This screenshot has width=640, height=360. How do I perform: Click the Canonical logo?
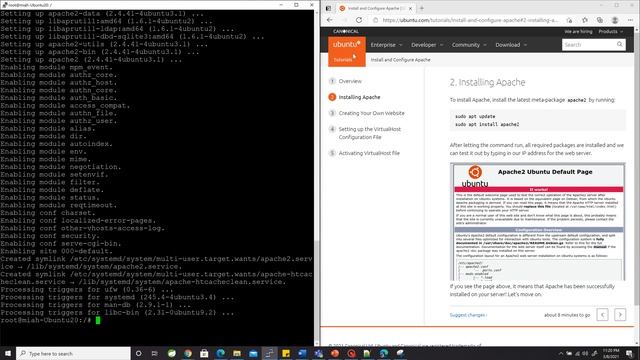tap(346, 31)
